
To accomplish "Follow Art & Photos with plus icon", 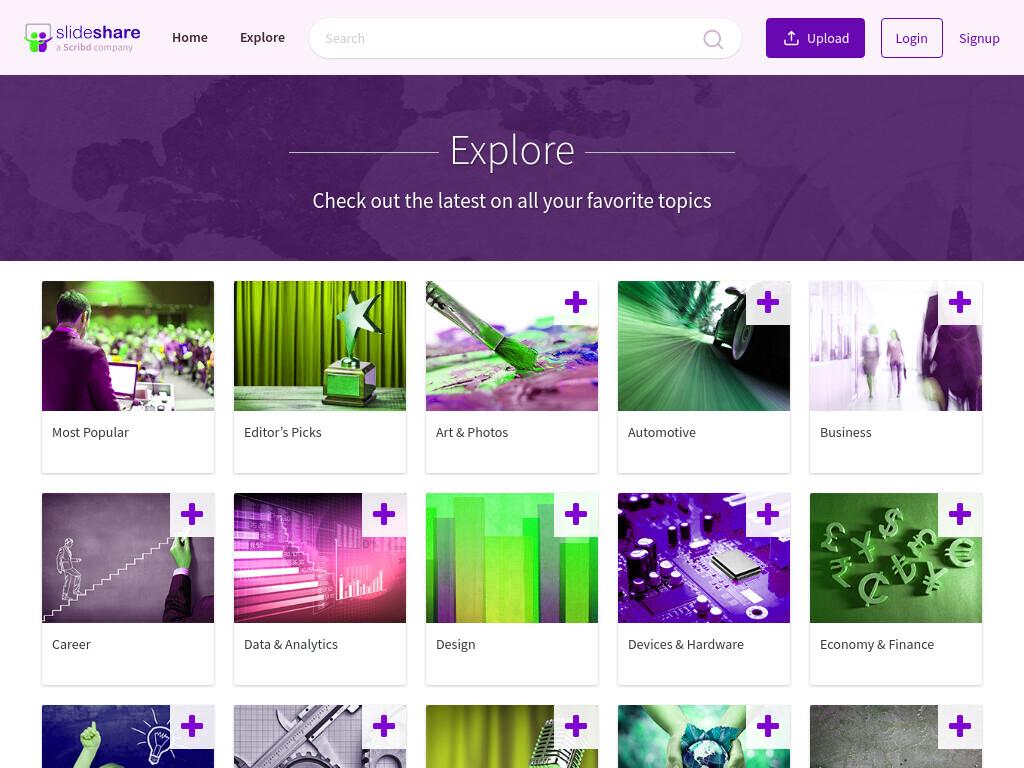I will [576, 302].
